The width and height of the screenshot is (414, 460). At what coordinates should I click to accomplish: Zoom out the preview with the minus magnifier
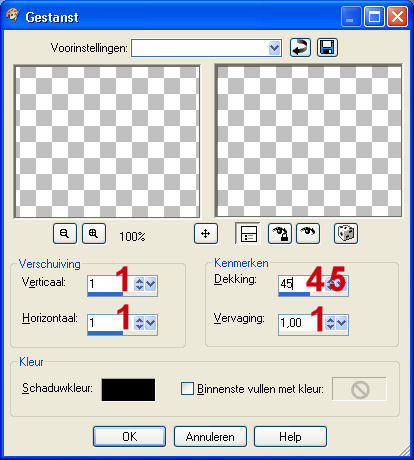65,233
